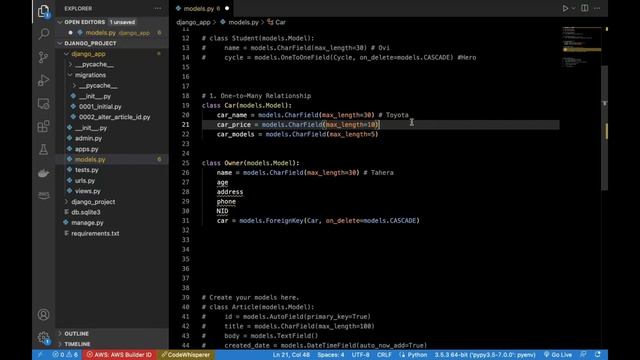Image resolution: width=640 pixels, height=360 pixels.
Task: Collapse the django_app folder
Action: click(x=112, y=54)
